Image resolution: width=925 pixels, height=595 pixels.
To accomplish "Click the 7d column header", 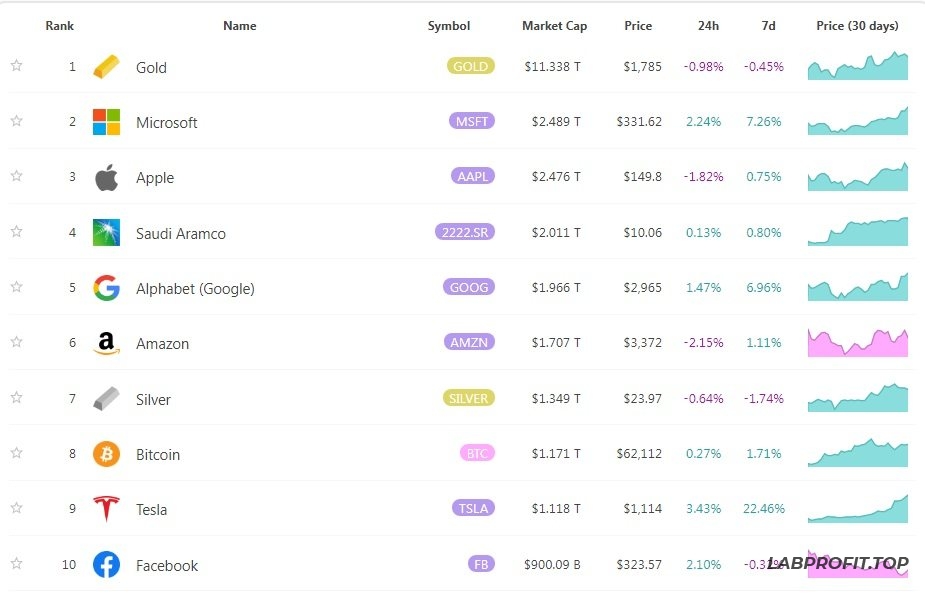I will point(767,26).
